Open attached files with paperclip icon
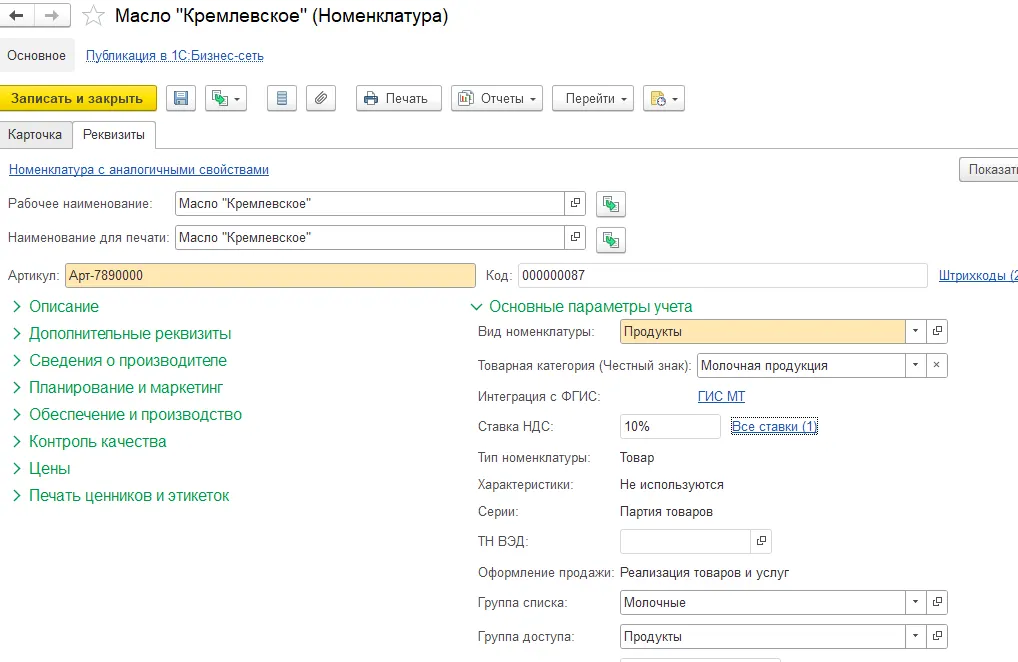 [321, 99]
